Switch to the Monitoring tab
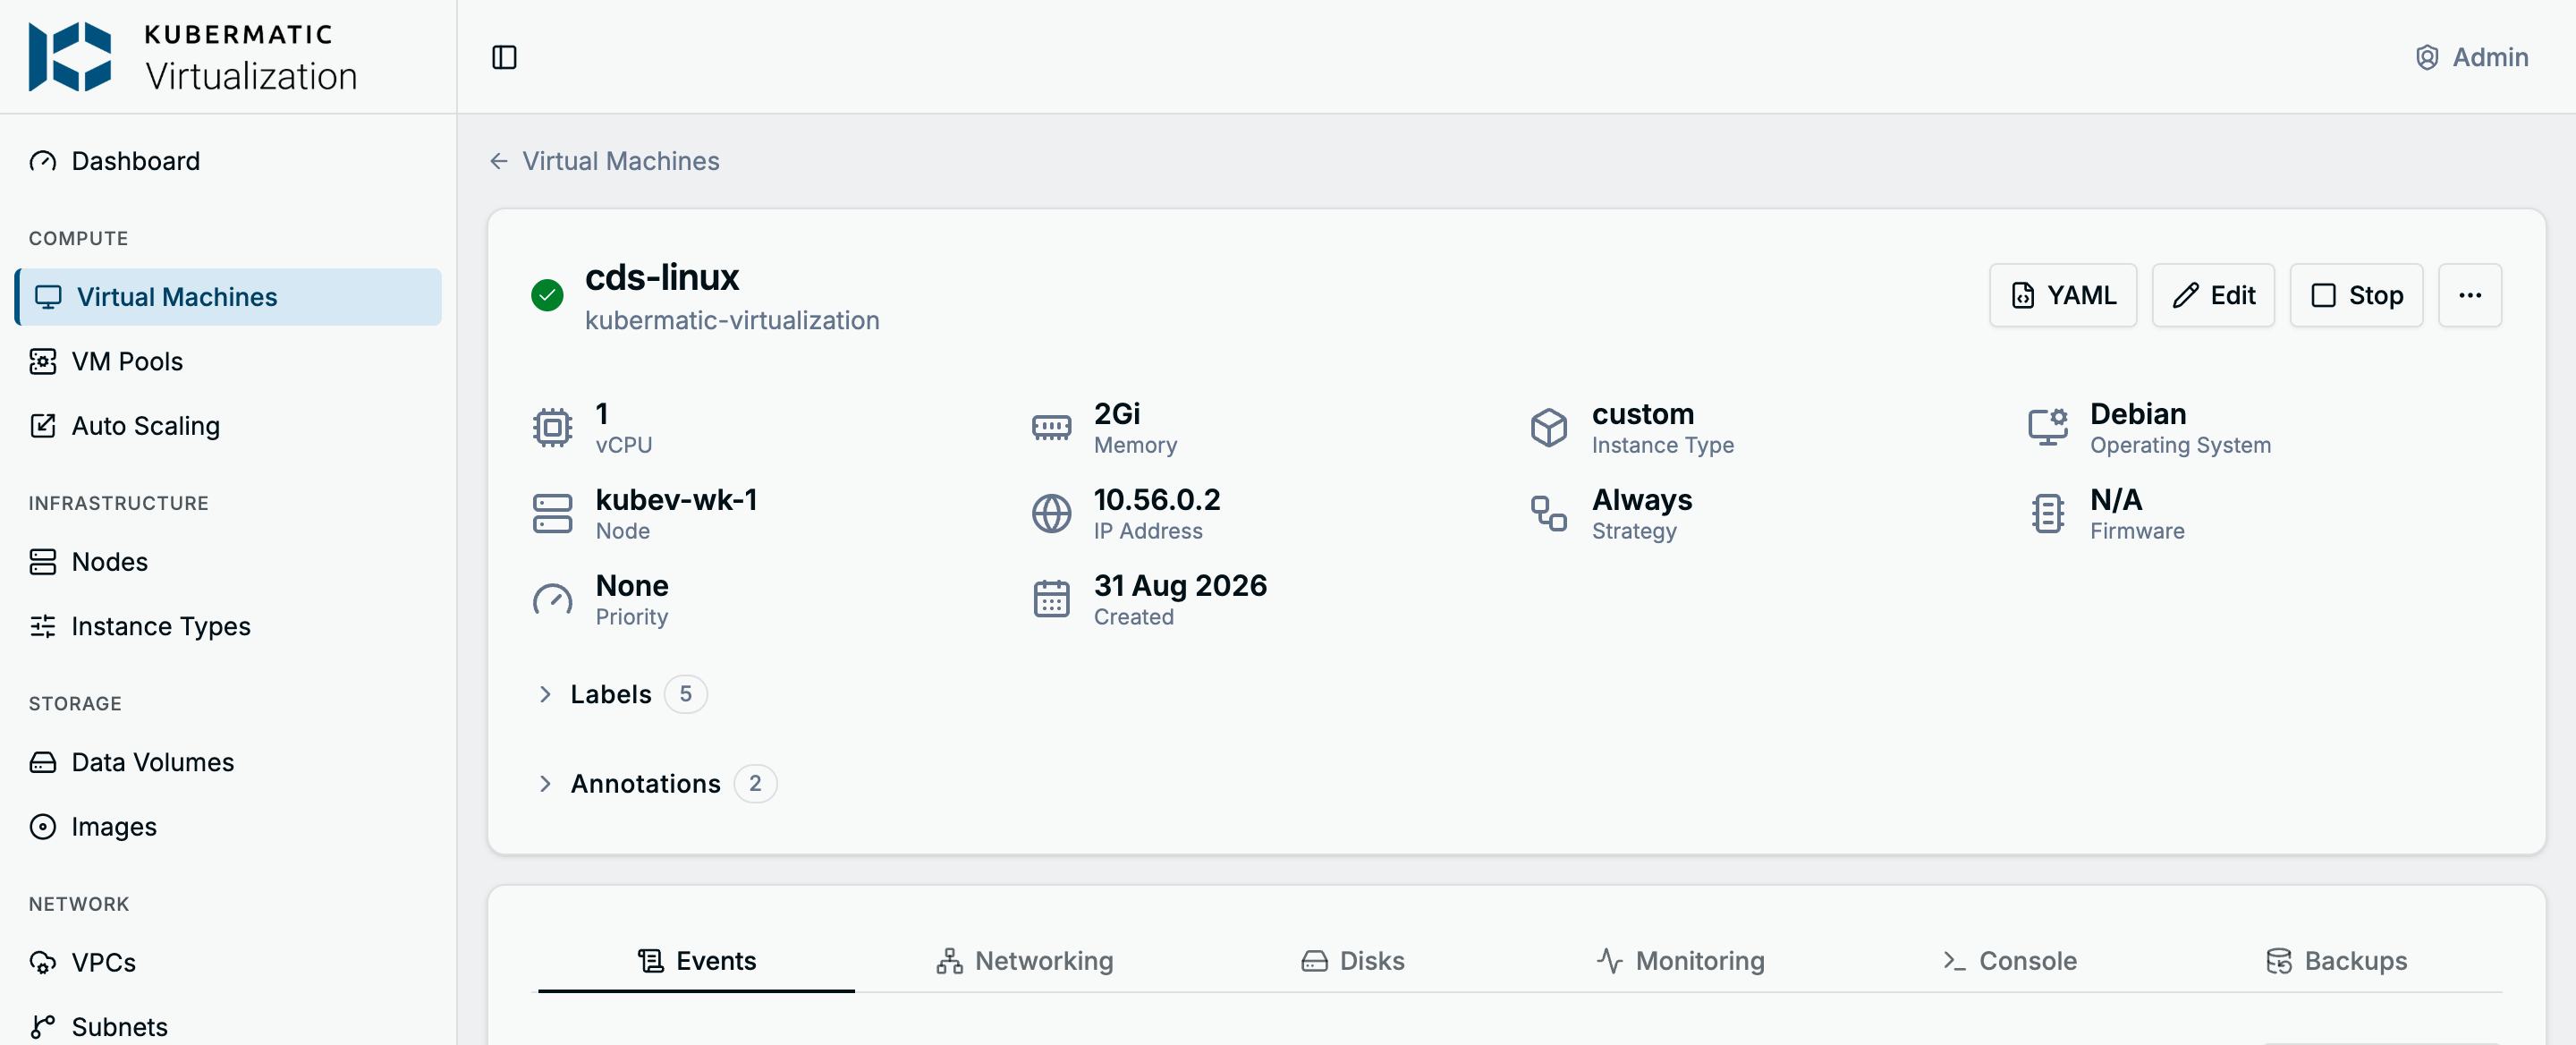The height and width of the screenshot is (1045, 2576). coord(1680,961)
